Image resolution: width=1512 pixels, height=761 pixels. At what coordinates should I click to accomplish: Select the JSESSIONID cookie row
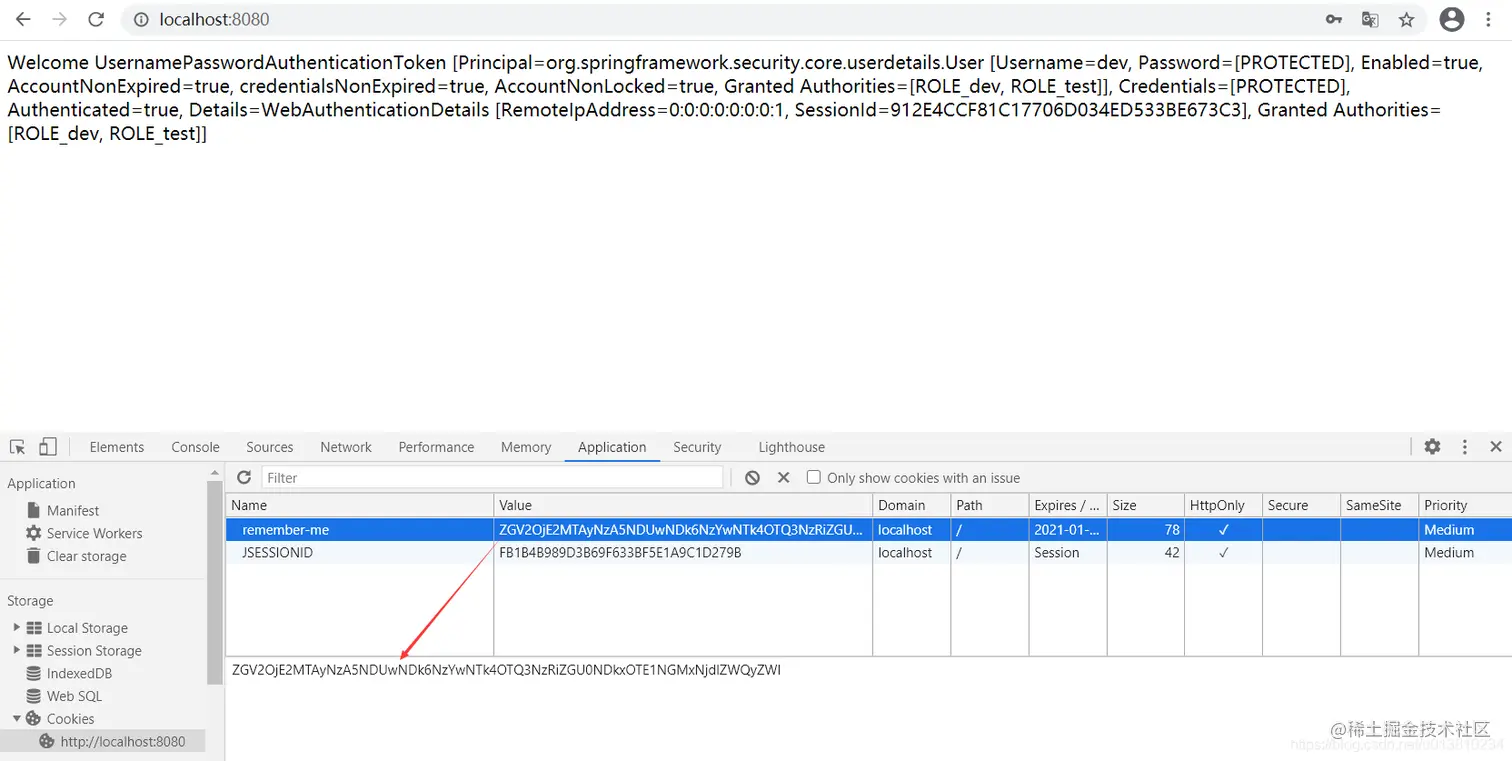[868, 552]
